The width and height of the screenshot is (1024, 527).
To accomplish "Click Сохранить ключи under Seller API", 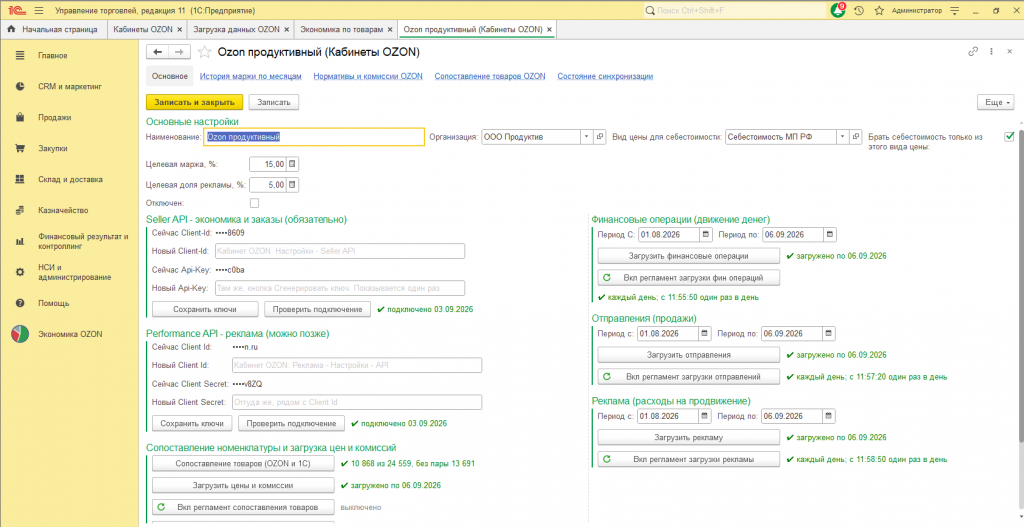I will 205,309.
